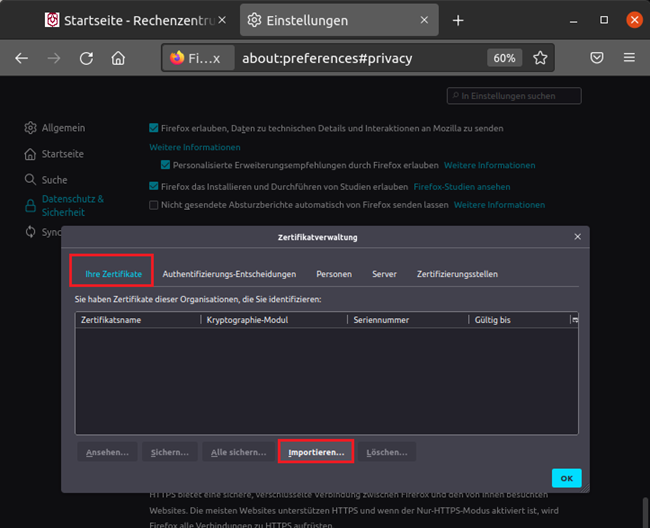
Task: Switch to the Zertifizierungsstellen tab
Action: [457, 274]
